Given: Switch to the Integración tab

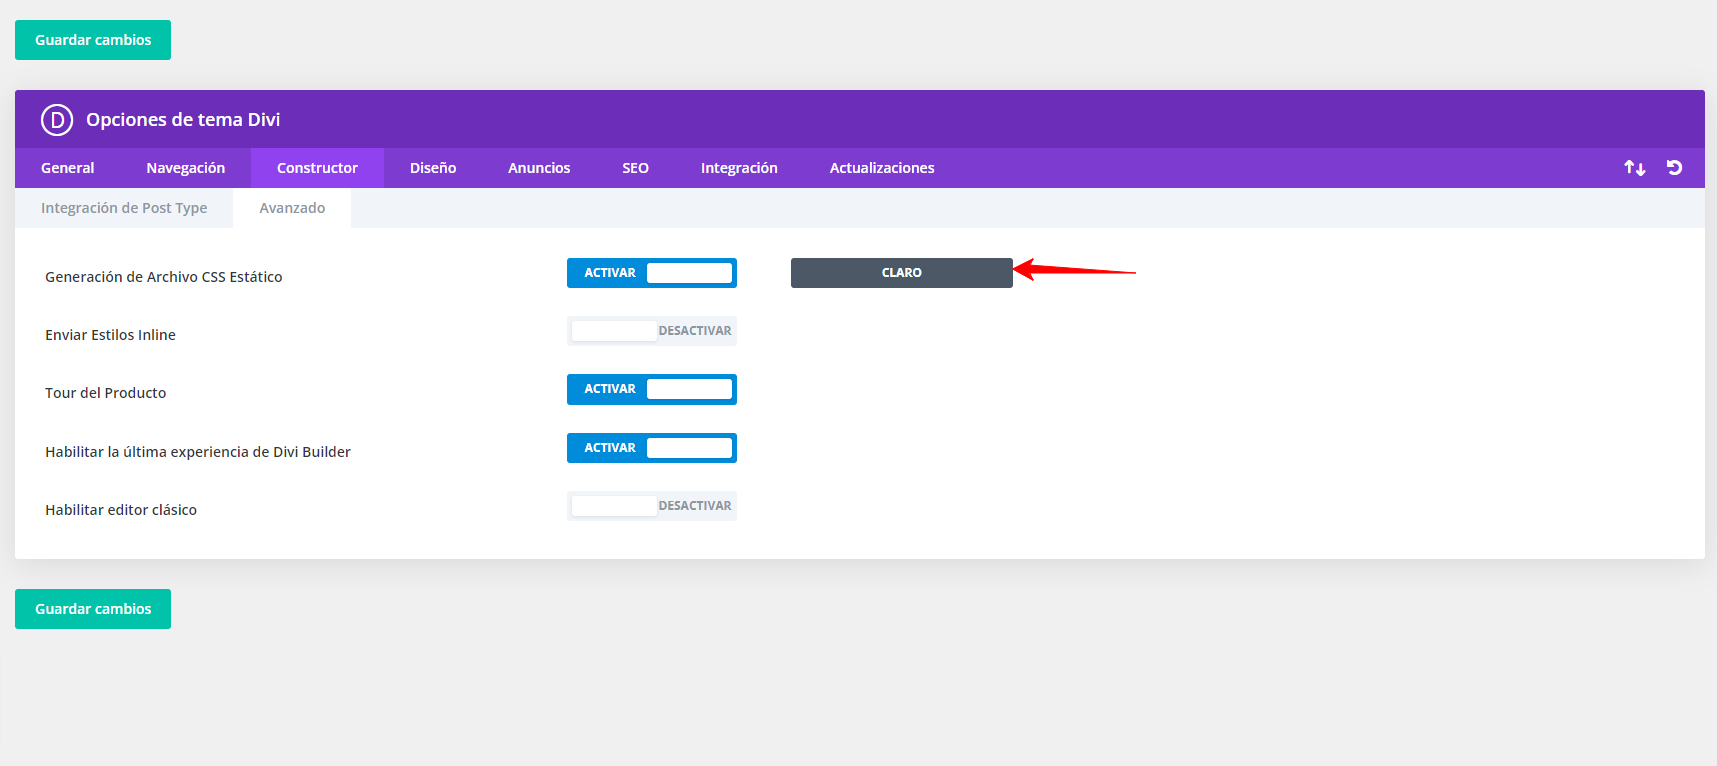Looking at the screenshot, I should (x=739, y=168).
